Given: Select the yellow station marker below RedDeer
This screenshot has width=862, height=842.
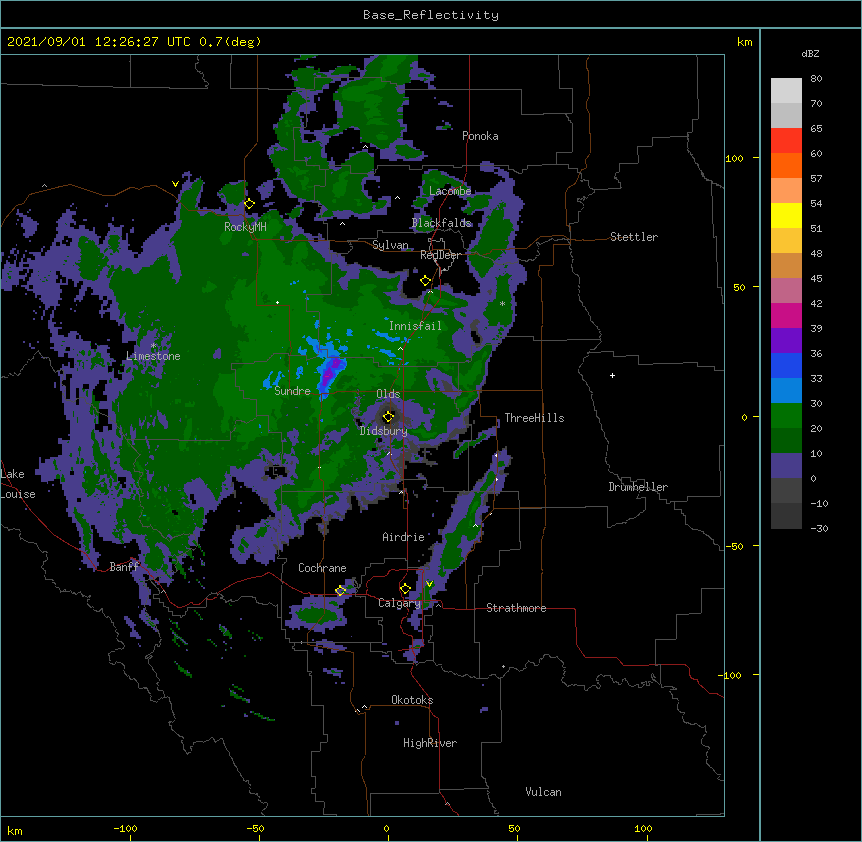Looking at the screenshot, I should point(426,281).
